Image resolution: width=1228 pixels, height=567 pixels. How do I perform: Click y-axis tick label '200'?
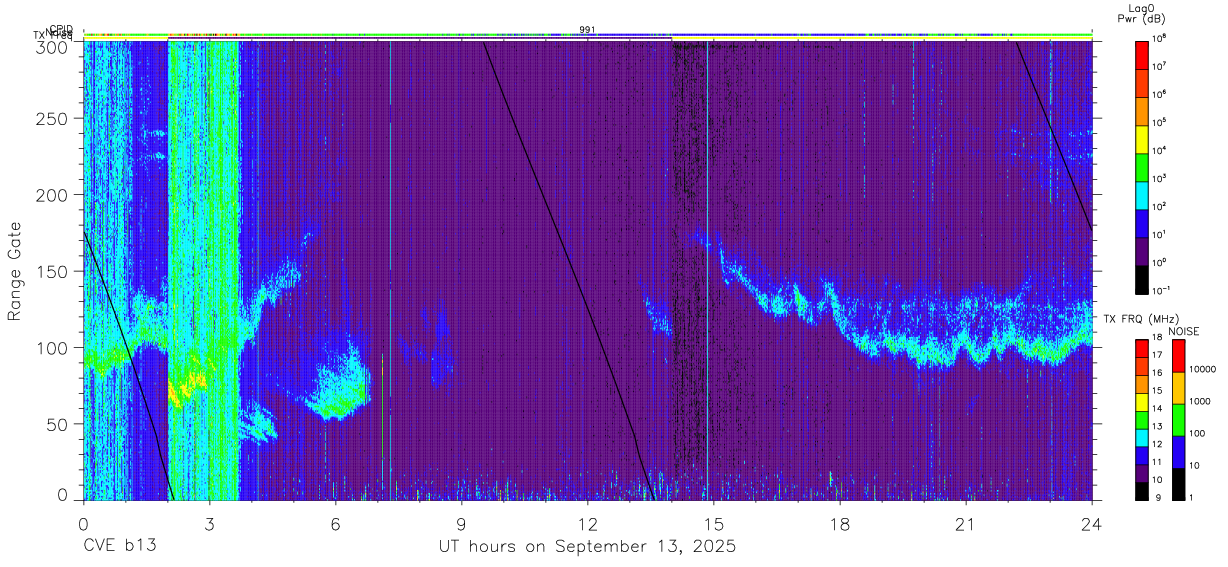click(x=54, y=196)
